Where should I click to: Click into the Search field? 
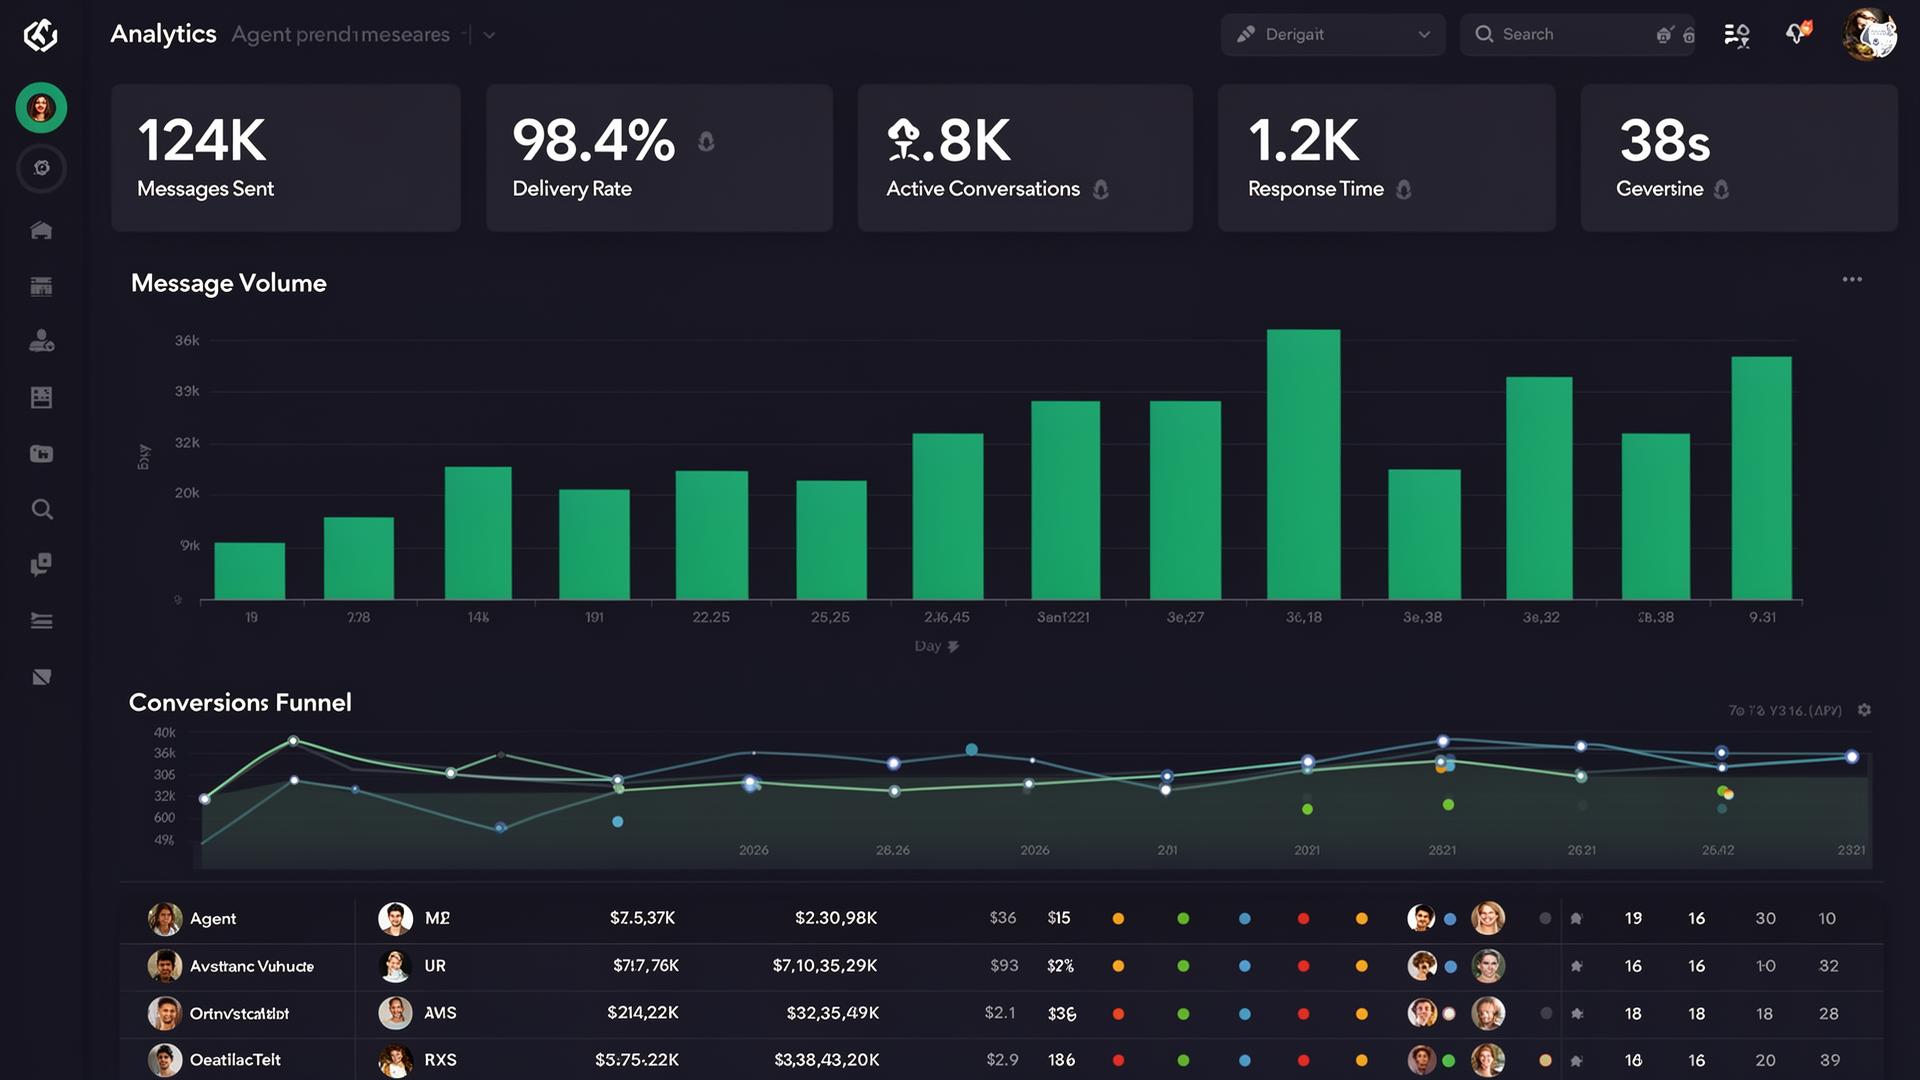(1577, 35)
